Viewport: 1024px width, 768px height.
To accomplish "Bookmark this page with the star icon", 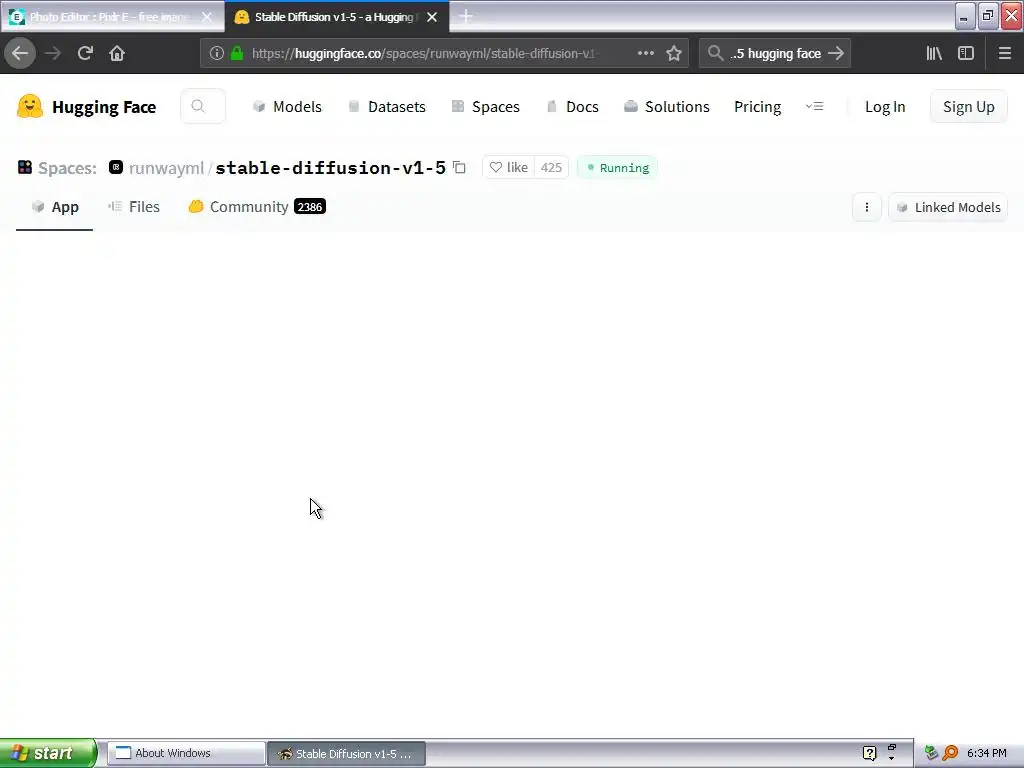I will pos(674,54).
